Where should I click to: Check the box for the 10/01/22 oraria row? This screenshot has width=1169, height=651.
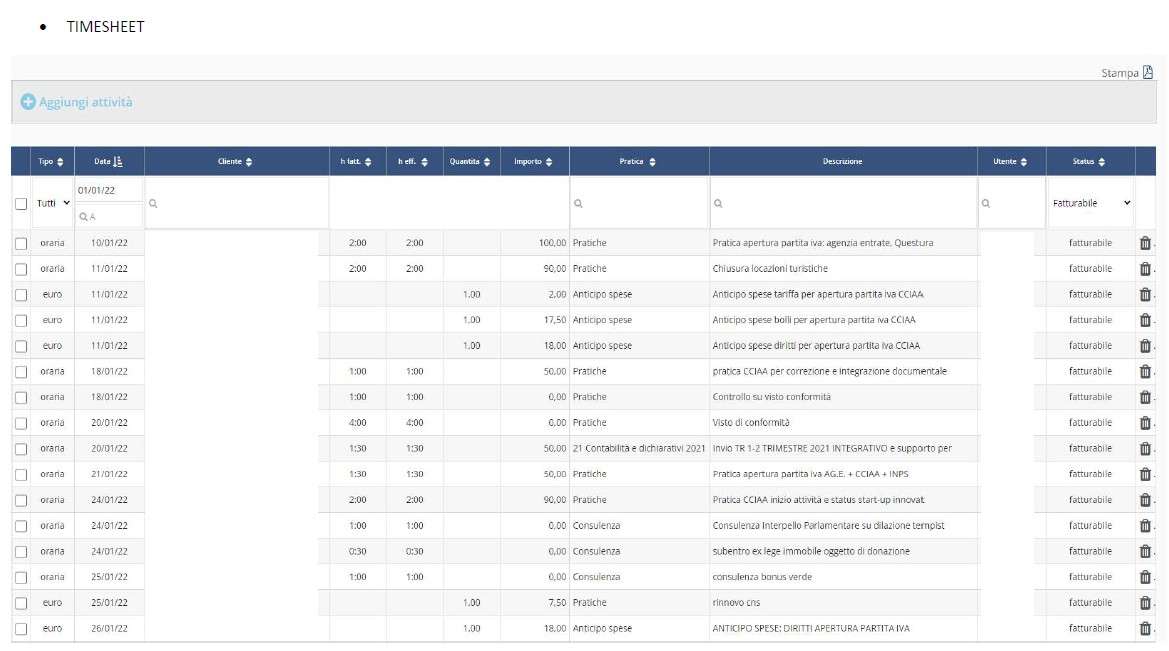[21, 243]
